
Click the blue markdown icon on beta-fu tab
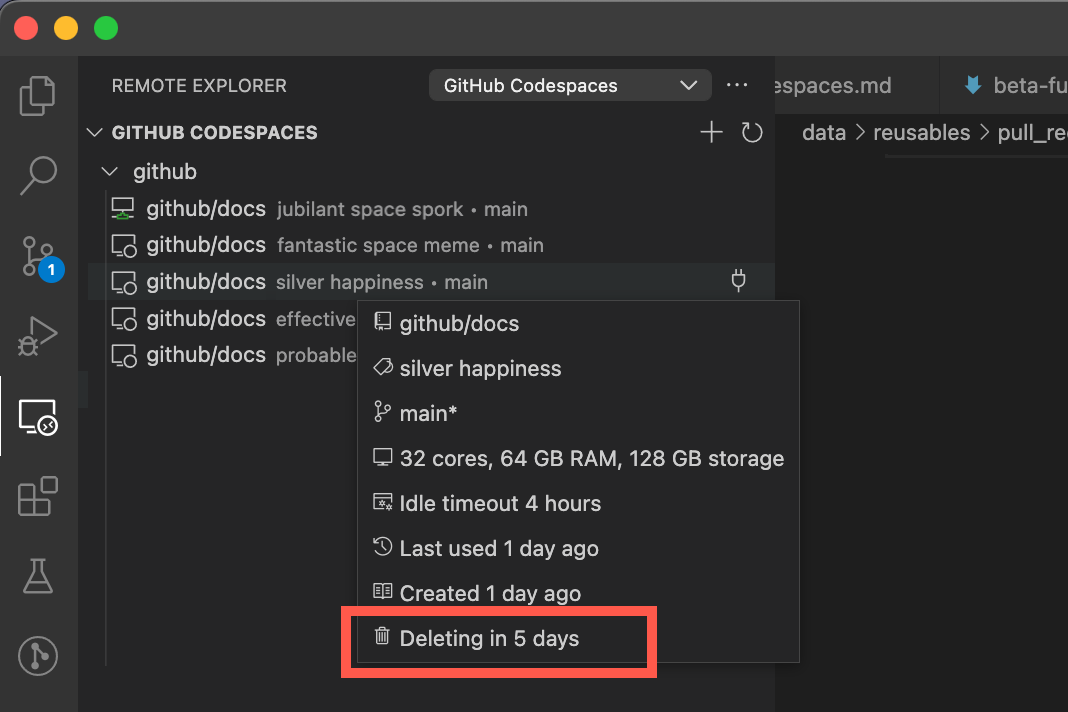(x=973, y=84)
